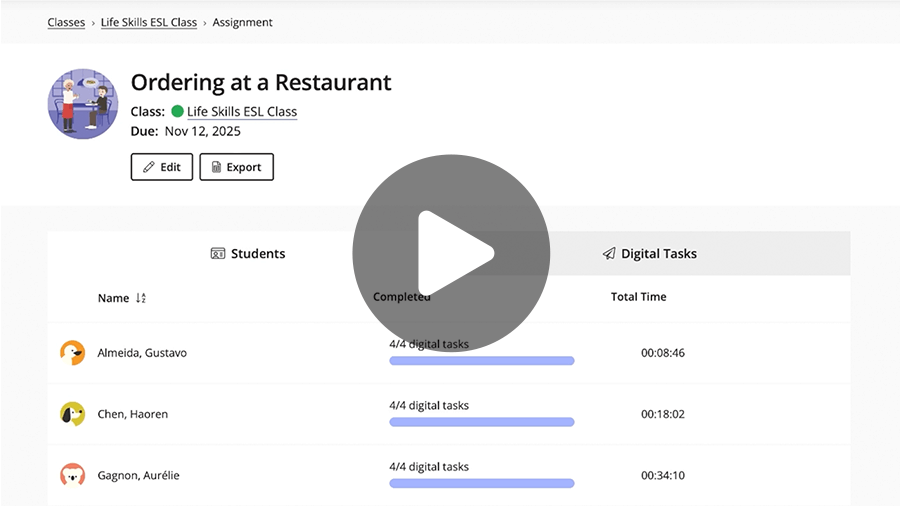Click the Total Time column header

click(638, 297)
